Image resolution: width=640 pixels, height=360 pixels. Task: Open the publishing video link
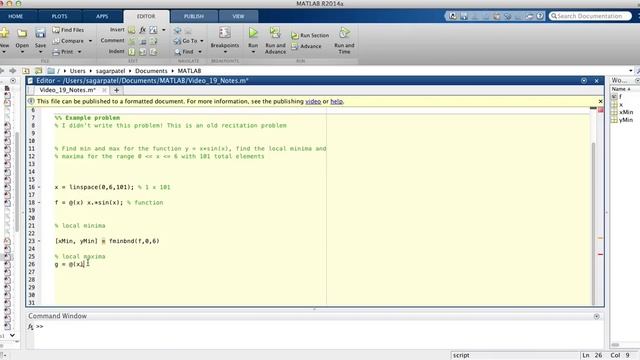pyautogui.click(x=313, y=101)
